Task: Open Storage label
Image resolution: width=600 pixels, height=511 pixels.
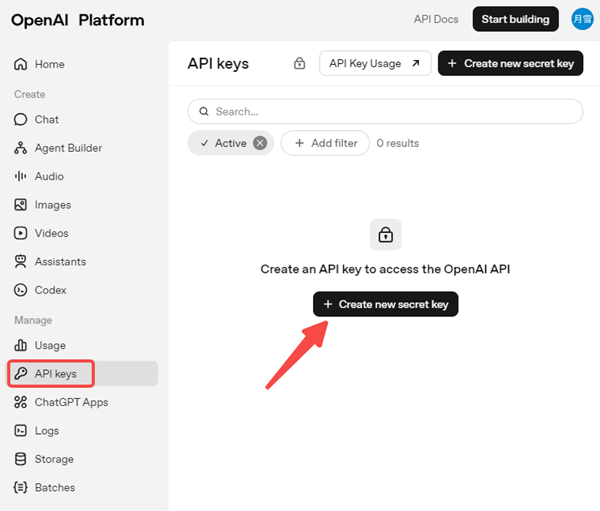Action: pos(54,459)
